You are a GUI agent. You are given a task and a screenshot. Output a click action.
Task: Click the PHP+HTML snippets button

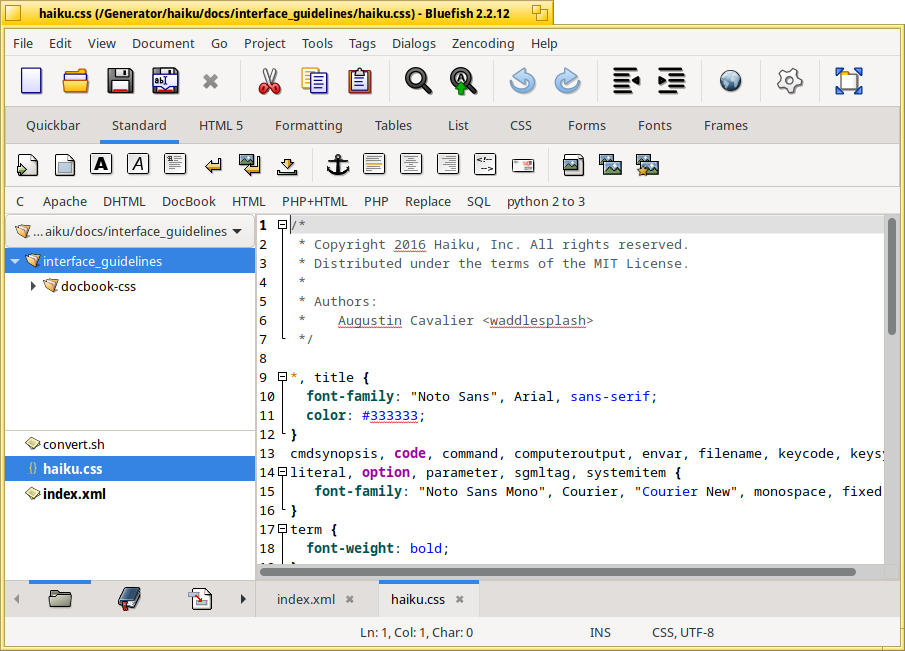coord(315,202)
